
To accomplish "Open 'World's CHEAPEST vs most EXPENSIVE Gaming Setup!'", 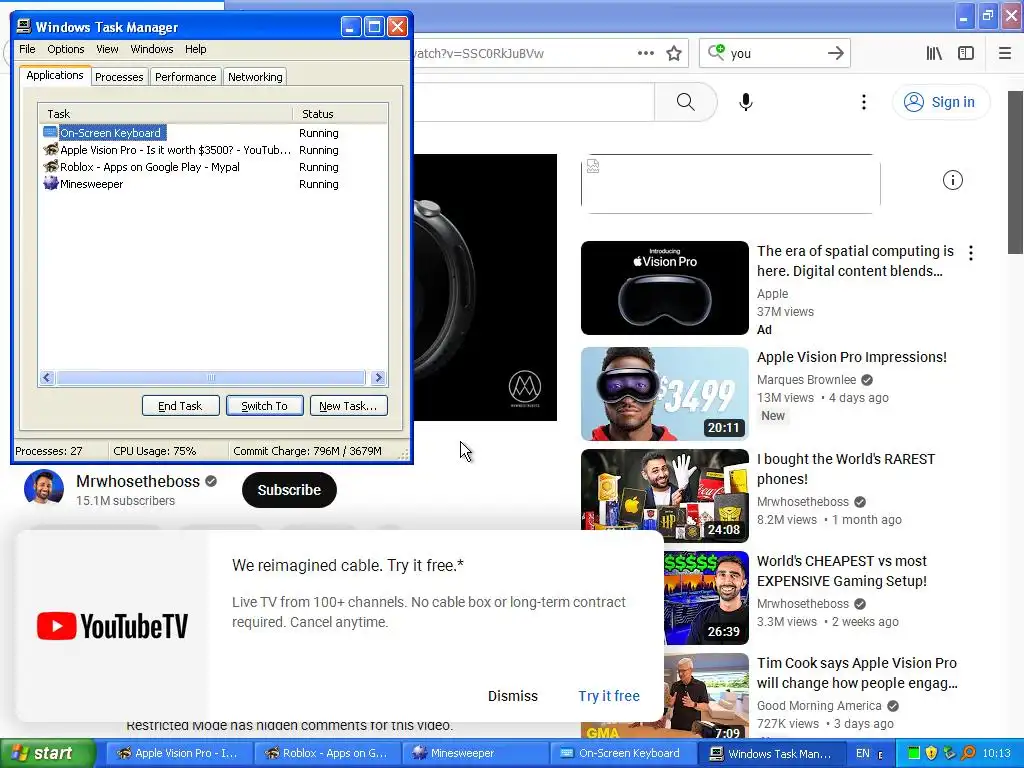I will click(x=842, y=571).
